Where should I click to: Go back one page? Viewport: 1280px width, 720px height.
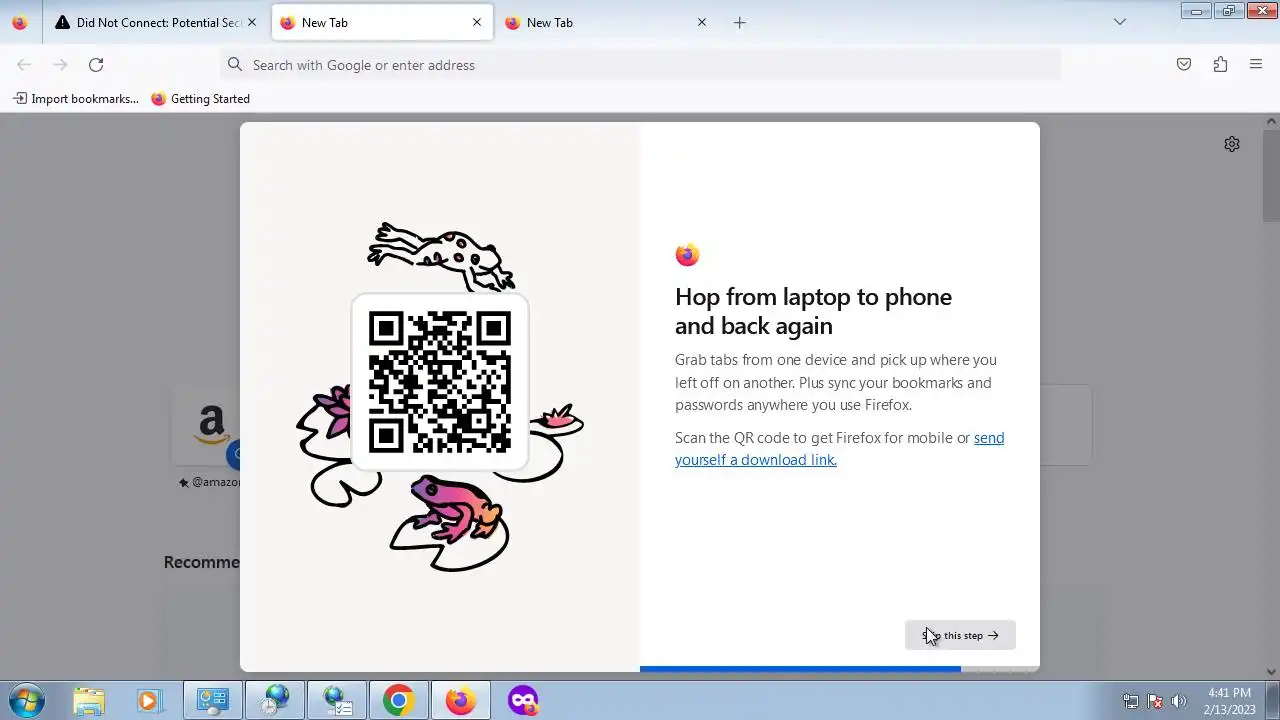(24, 65)
